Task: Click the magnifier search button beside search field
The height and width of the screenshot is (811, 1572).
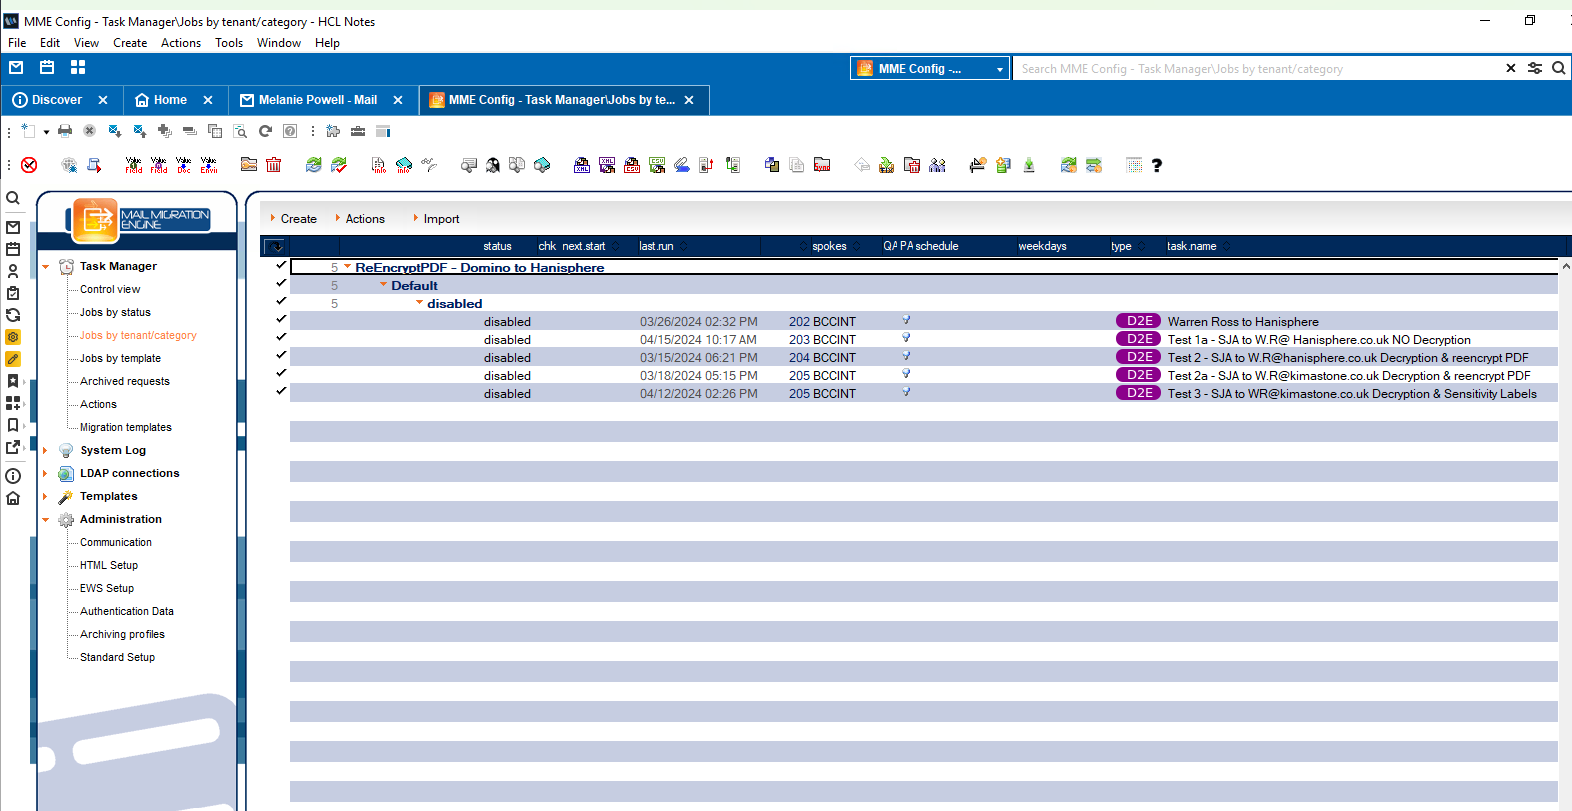Action: (1558, 68)
